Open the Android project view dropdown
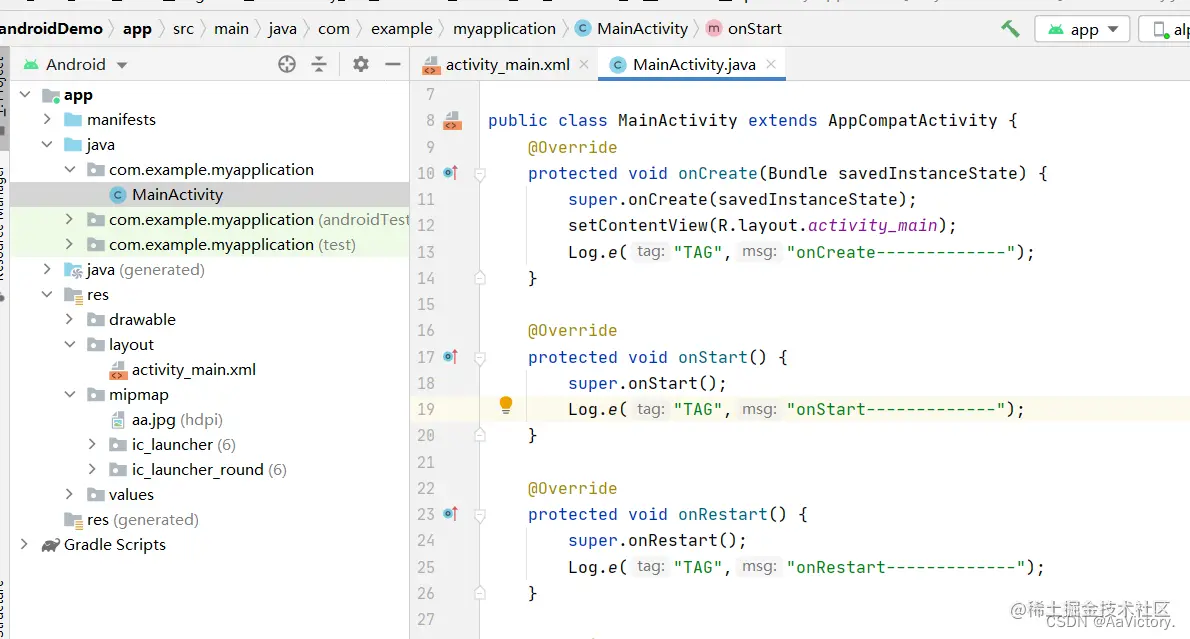 coord(75,65)
